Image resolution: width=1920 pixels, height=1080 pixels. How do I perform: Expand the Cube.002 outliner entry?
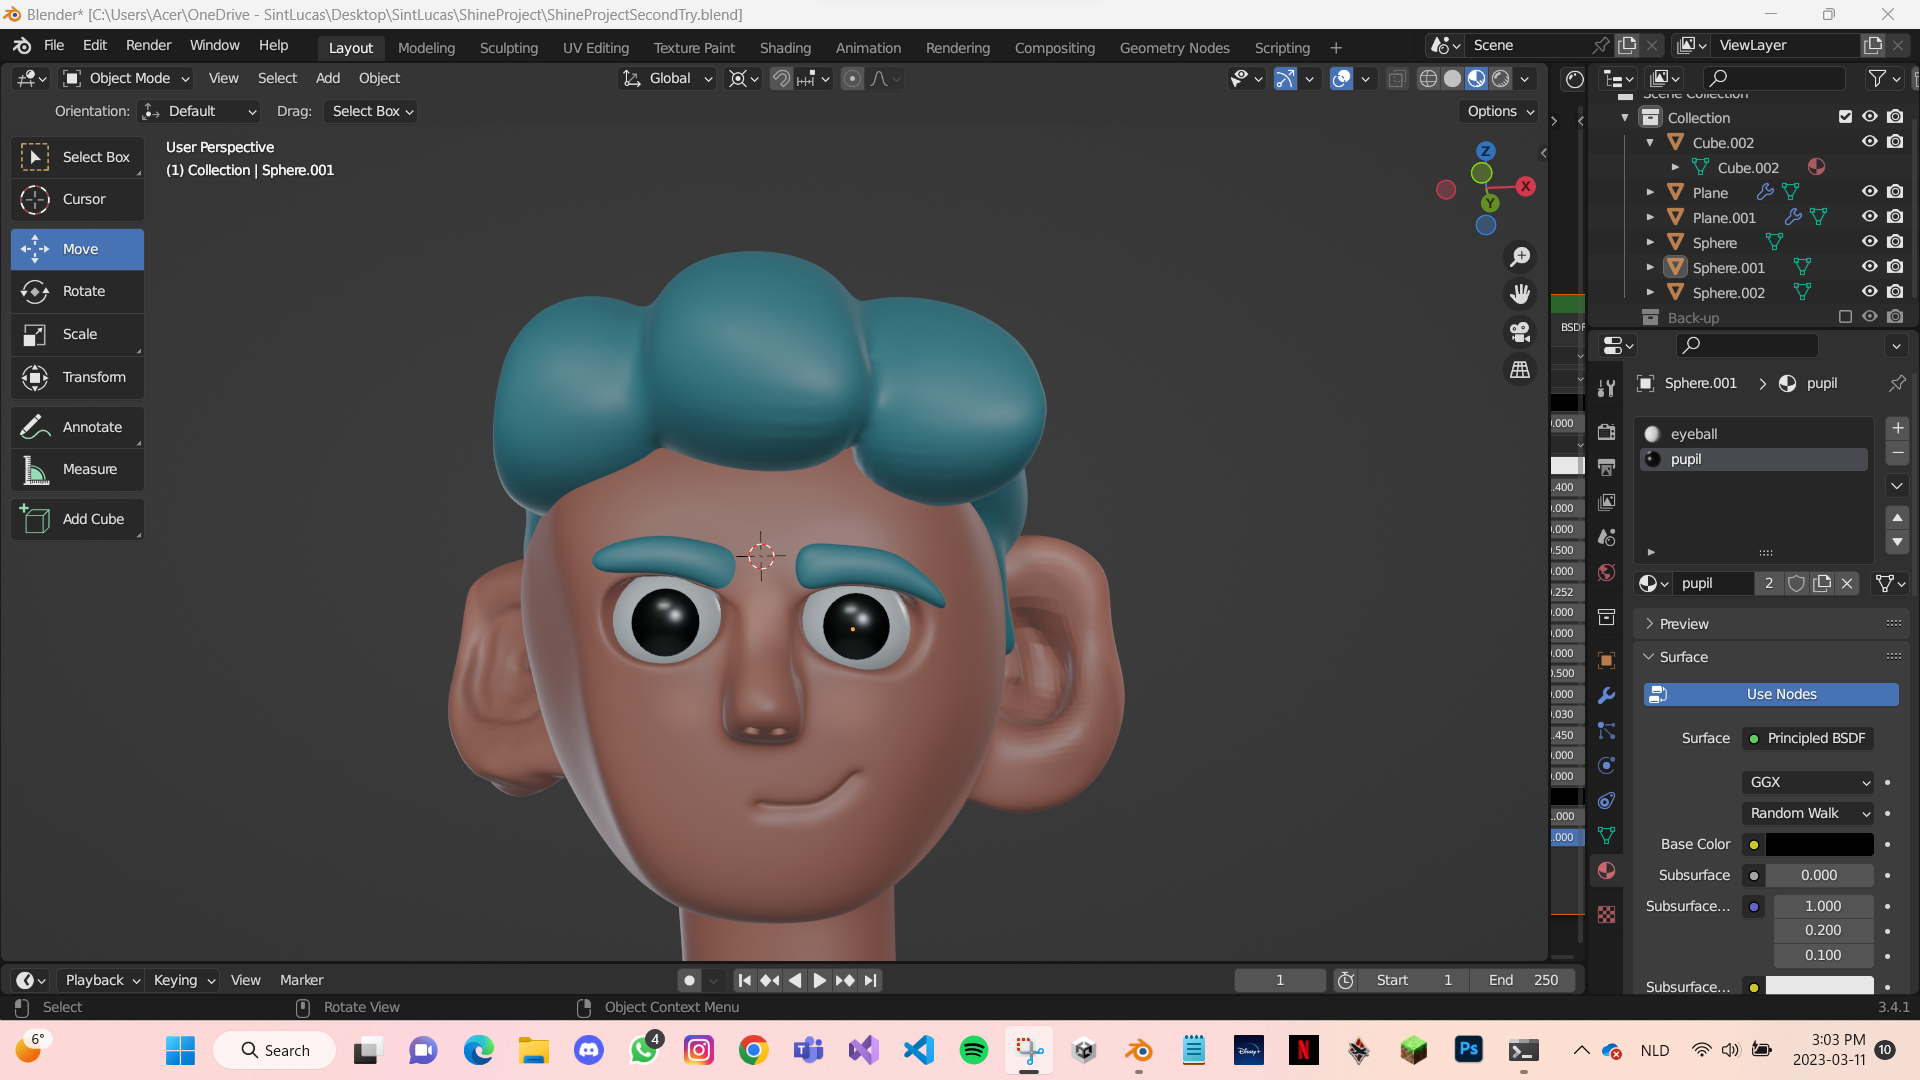pos(1650,142)
